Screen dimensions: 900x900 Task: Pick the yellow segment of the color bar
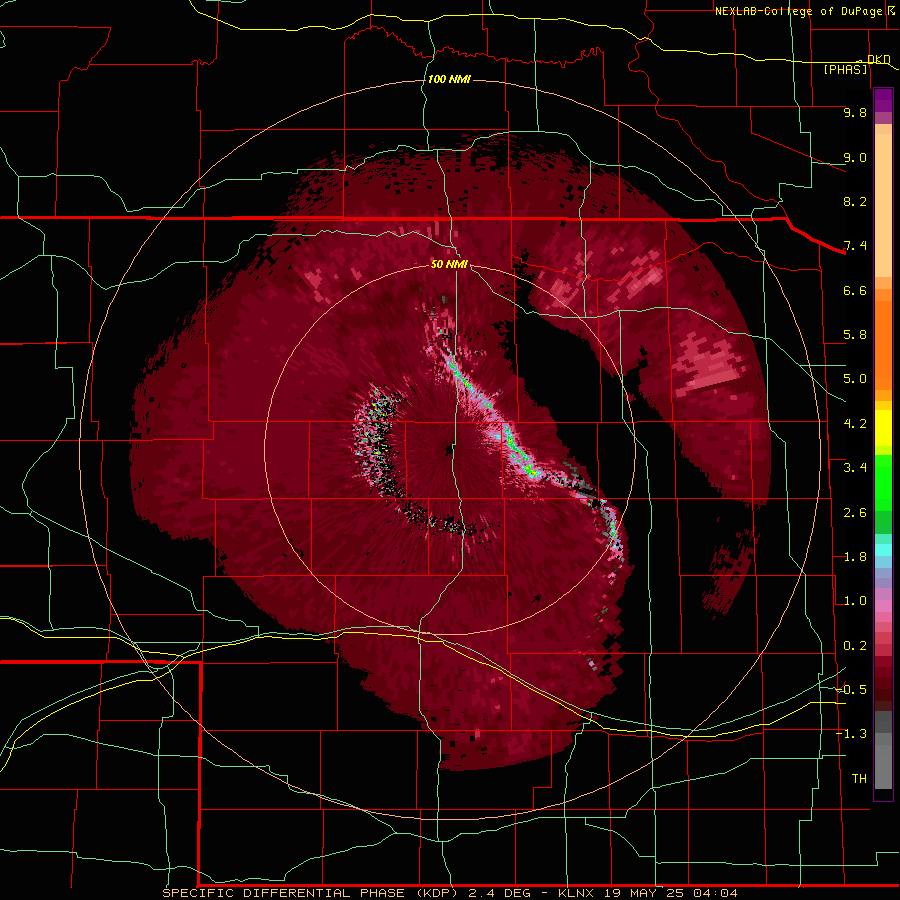(883, 428)
